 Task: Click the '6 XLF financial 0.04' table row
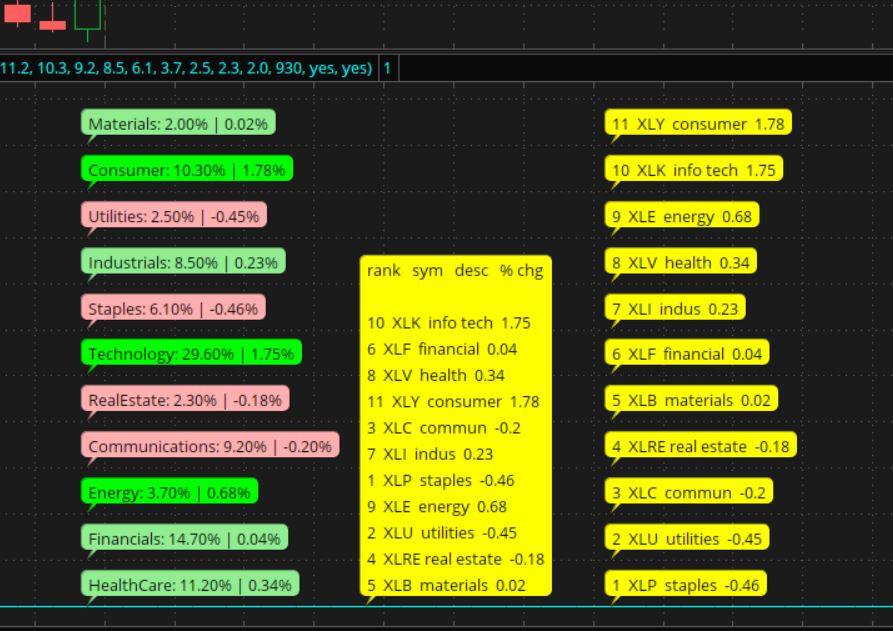442,349
